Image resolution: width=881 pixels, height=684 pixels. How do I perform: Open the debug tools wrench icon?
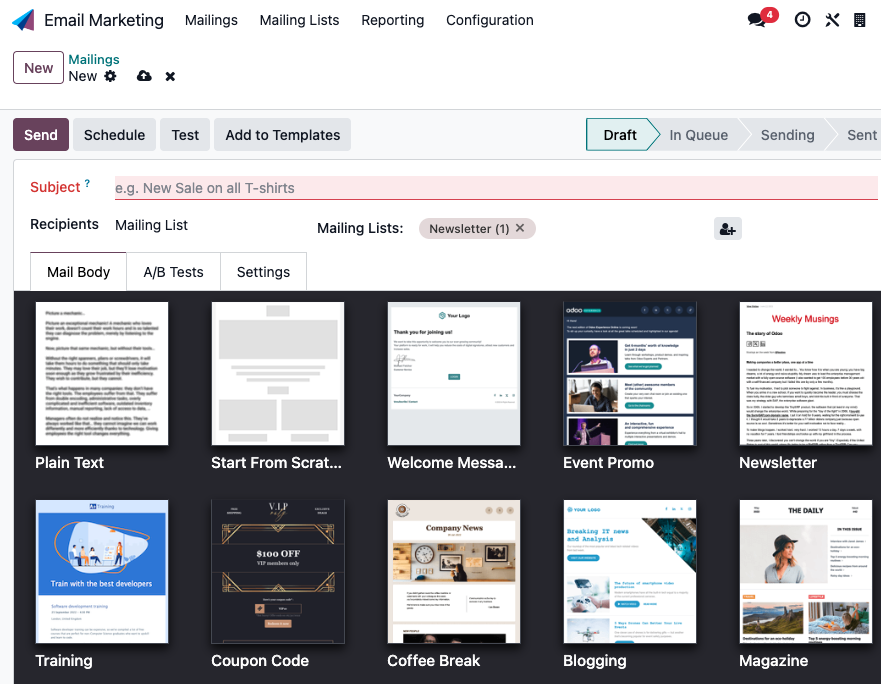click(x=831, y=20)
